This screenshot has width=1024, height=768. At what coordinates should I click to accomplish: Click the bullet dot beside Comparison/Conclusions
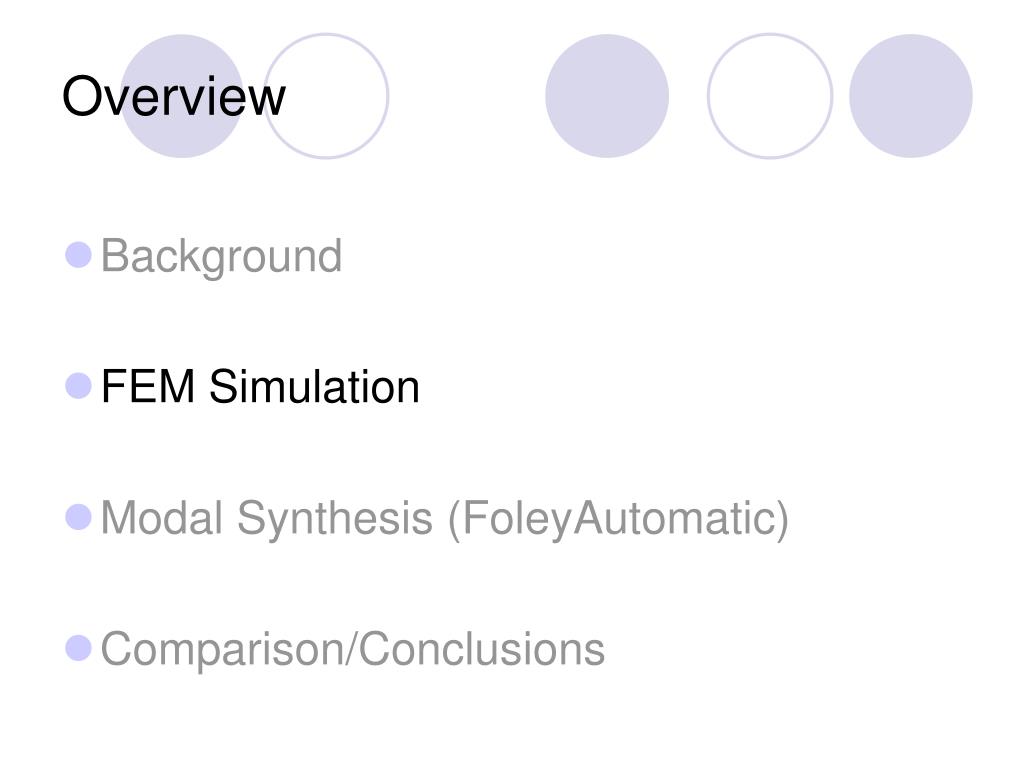(78, 648)
